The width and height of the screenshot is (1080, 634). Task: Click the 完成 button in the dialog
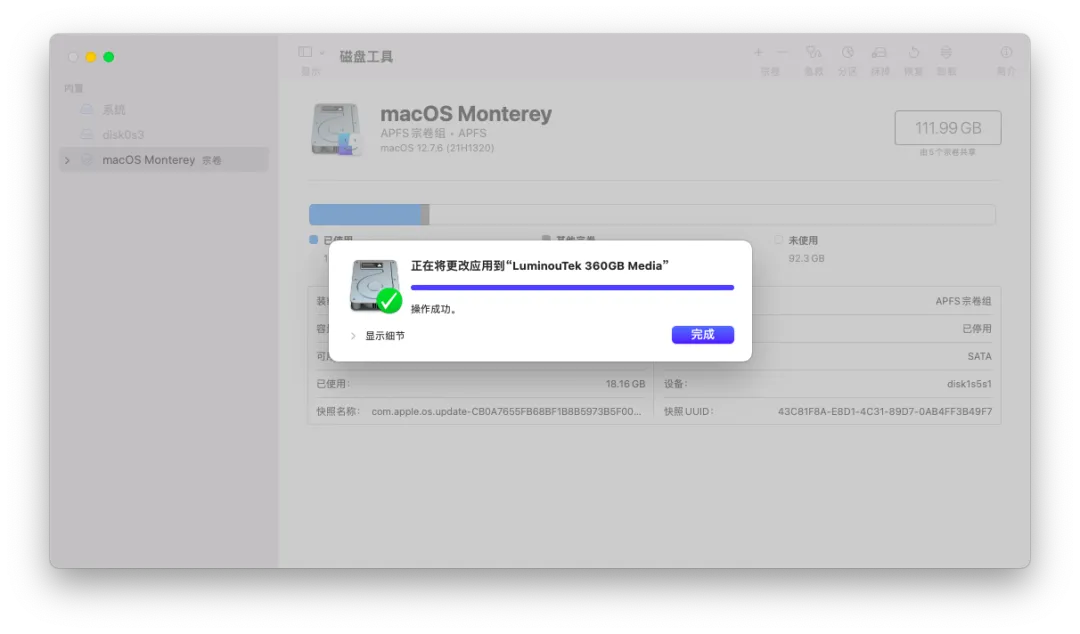tap(703, 334)
